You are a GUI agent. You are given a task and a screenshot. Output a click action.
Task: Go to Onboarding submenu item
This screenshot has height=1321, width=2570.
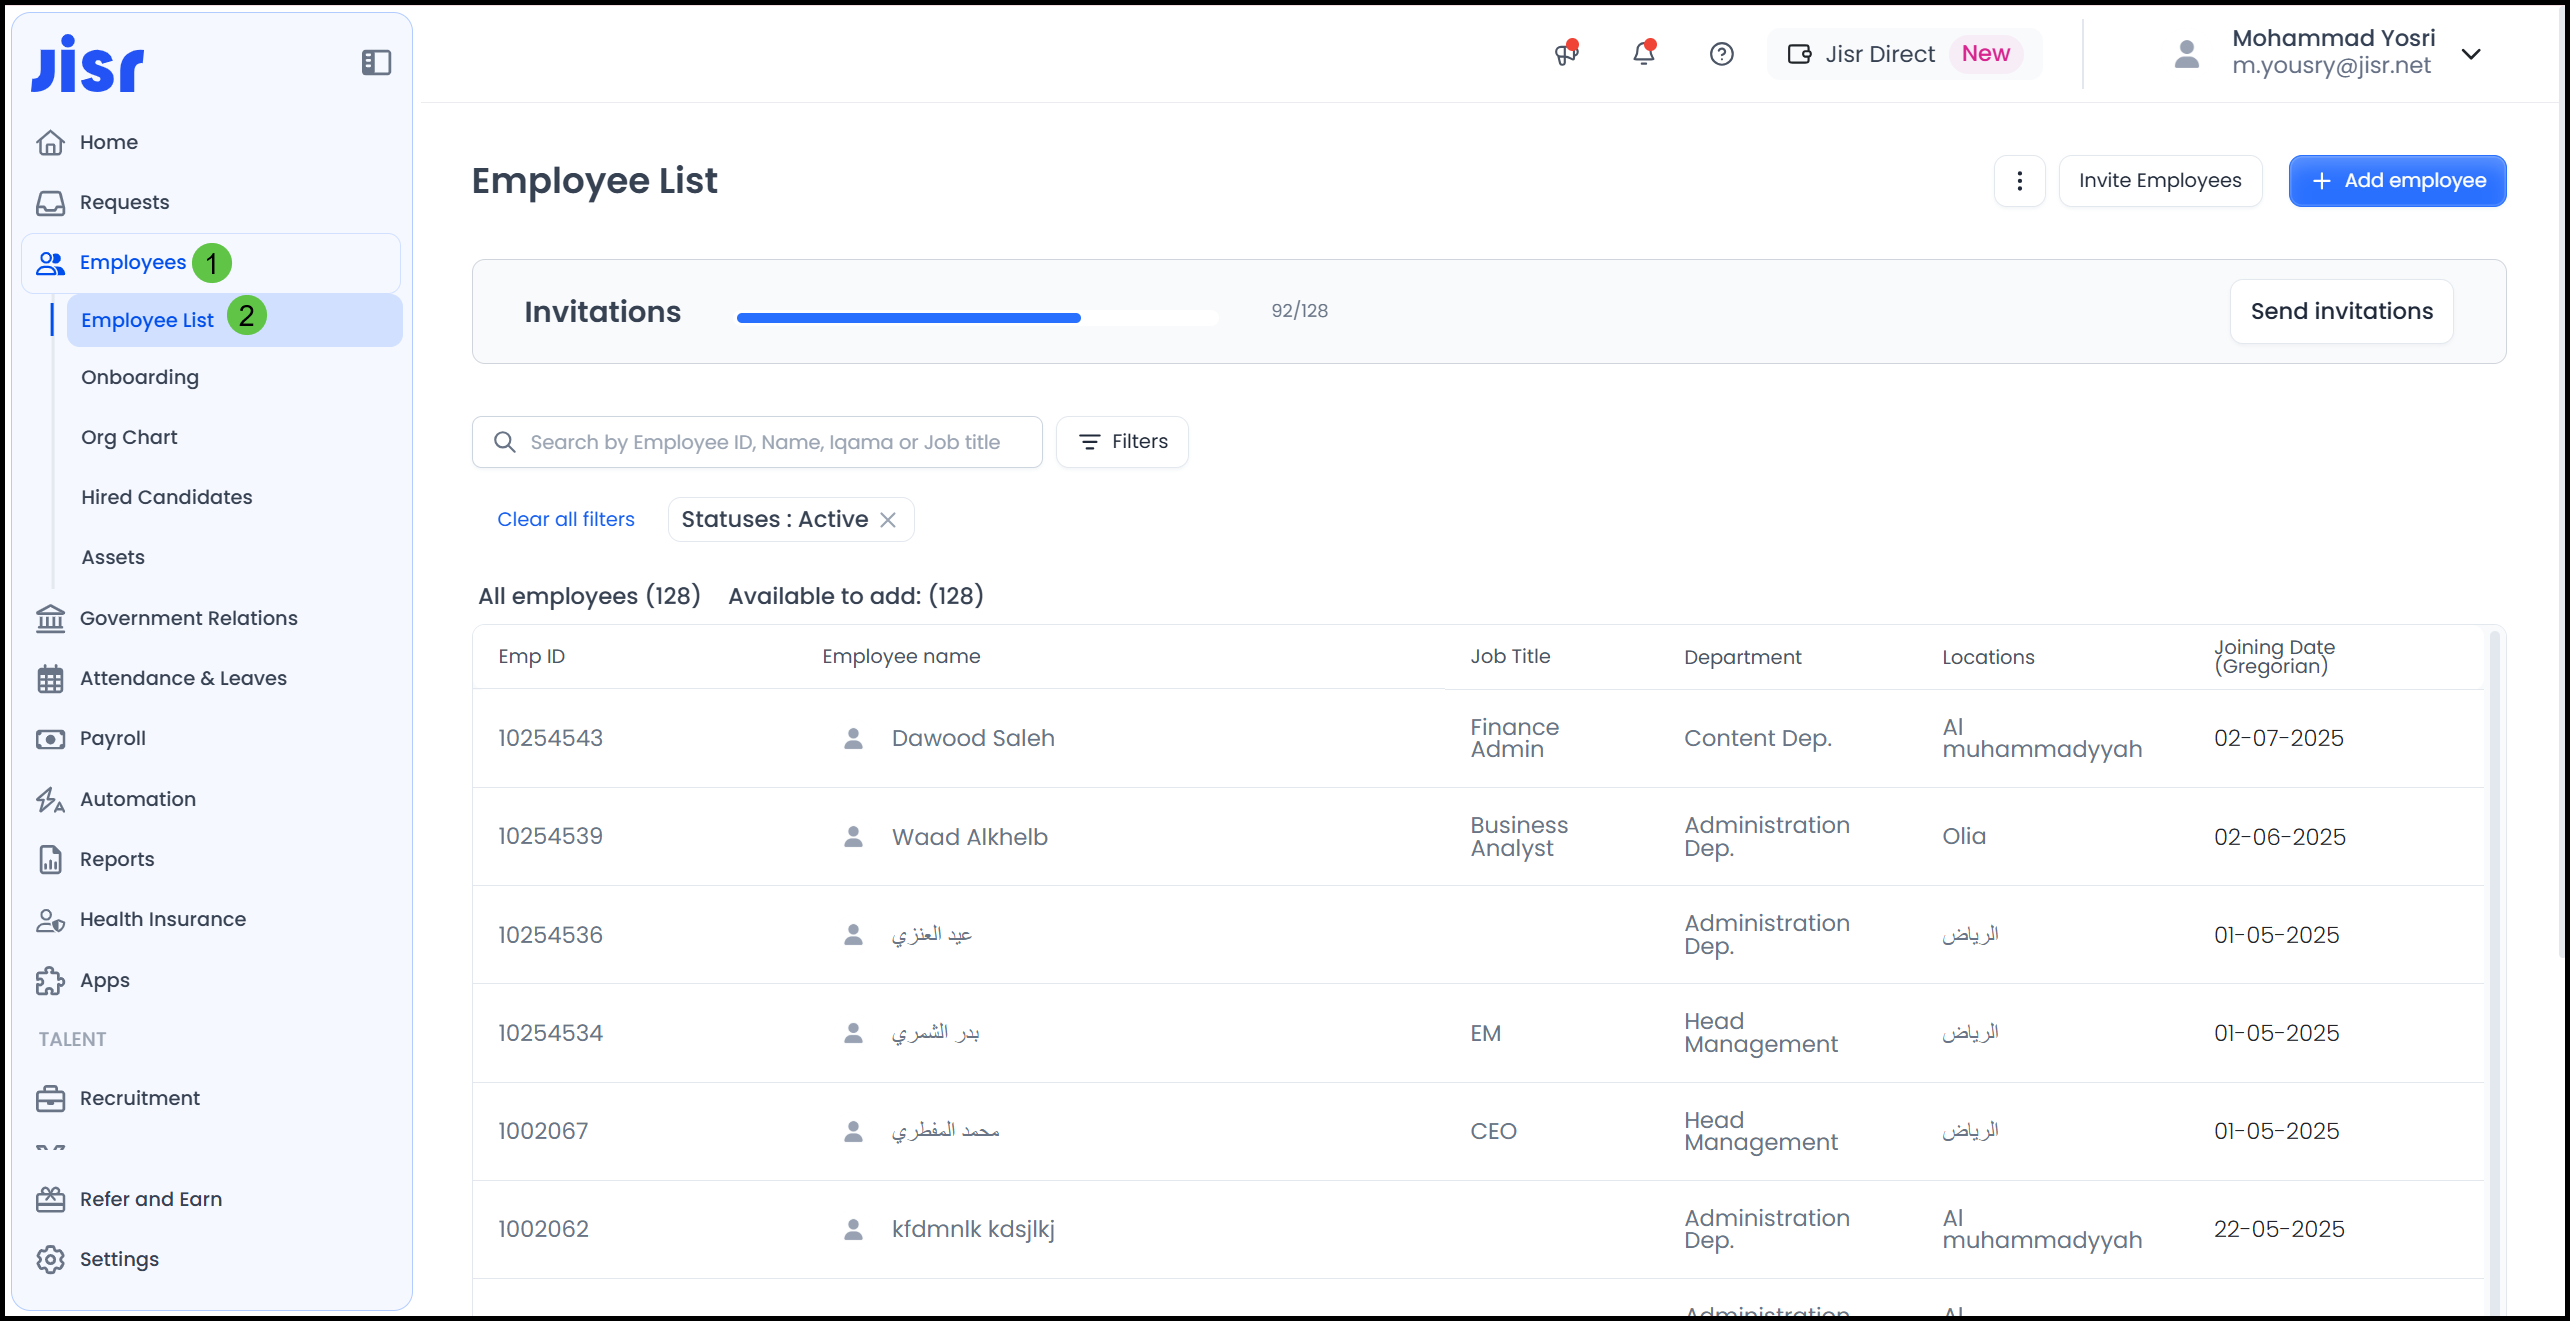[140, 378]
